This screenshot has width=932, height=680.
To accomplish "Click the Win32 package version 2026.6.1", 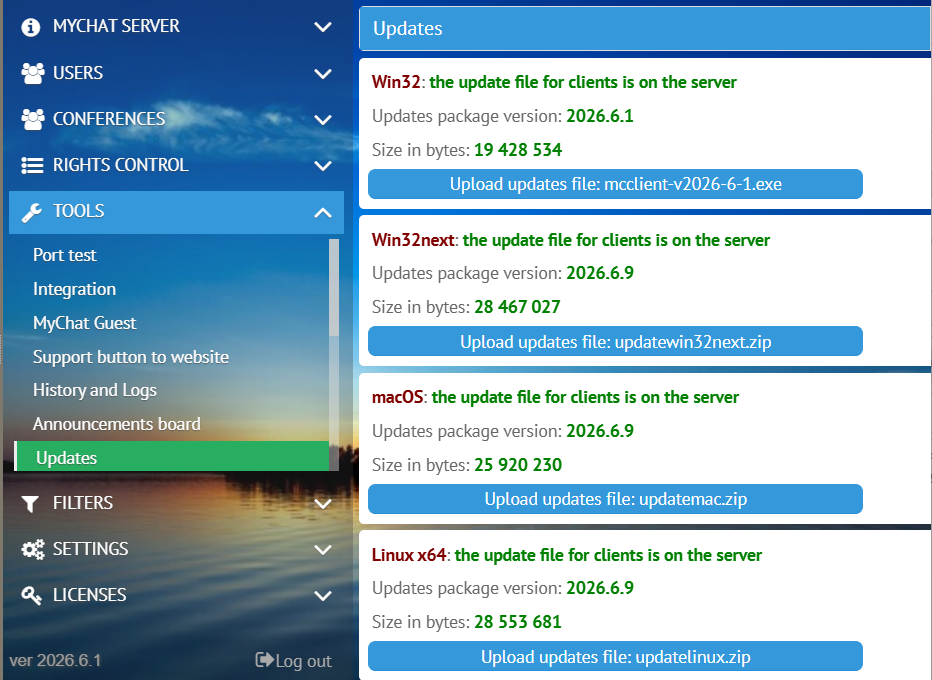I will coord(600,116).
